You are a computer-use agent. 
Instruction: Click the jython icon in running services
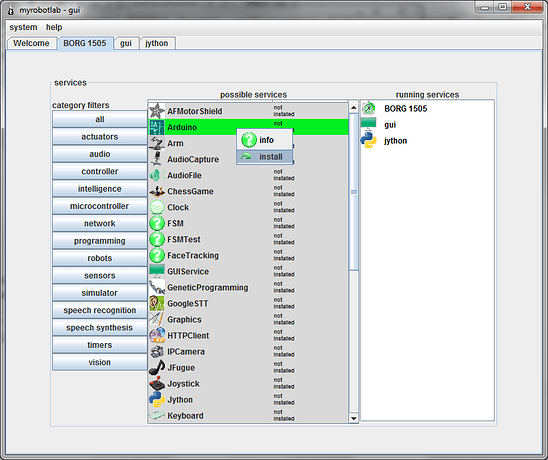[368, 141]
